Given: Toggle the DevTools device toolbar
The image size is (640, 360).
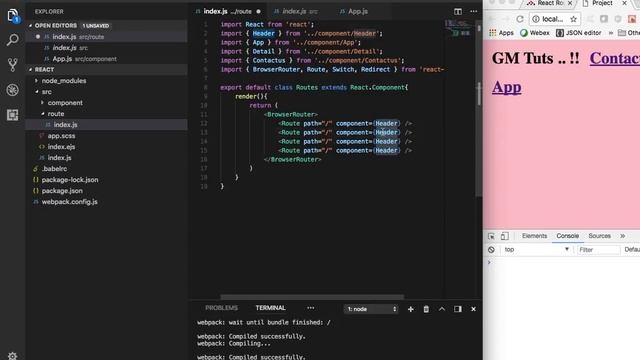Looking at the screenshot, I should [505, 236].
